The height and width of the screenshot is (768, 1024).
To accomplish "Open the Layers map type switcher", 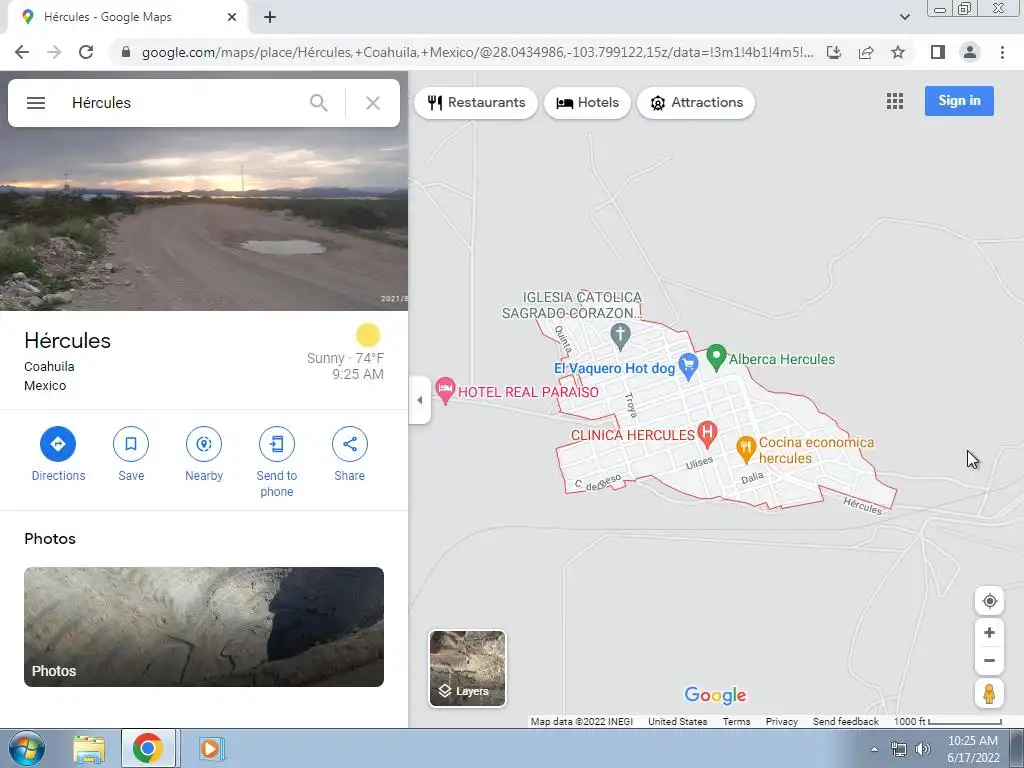I will (467, 668).
